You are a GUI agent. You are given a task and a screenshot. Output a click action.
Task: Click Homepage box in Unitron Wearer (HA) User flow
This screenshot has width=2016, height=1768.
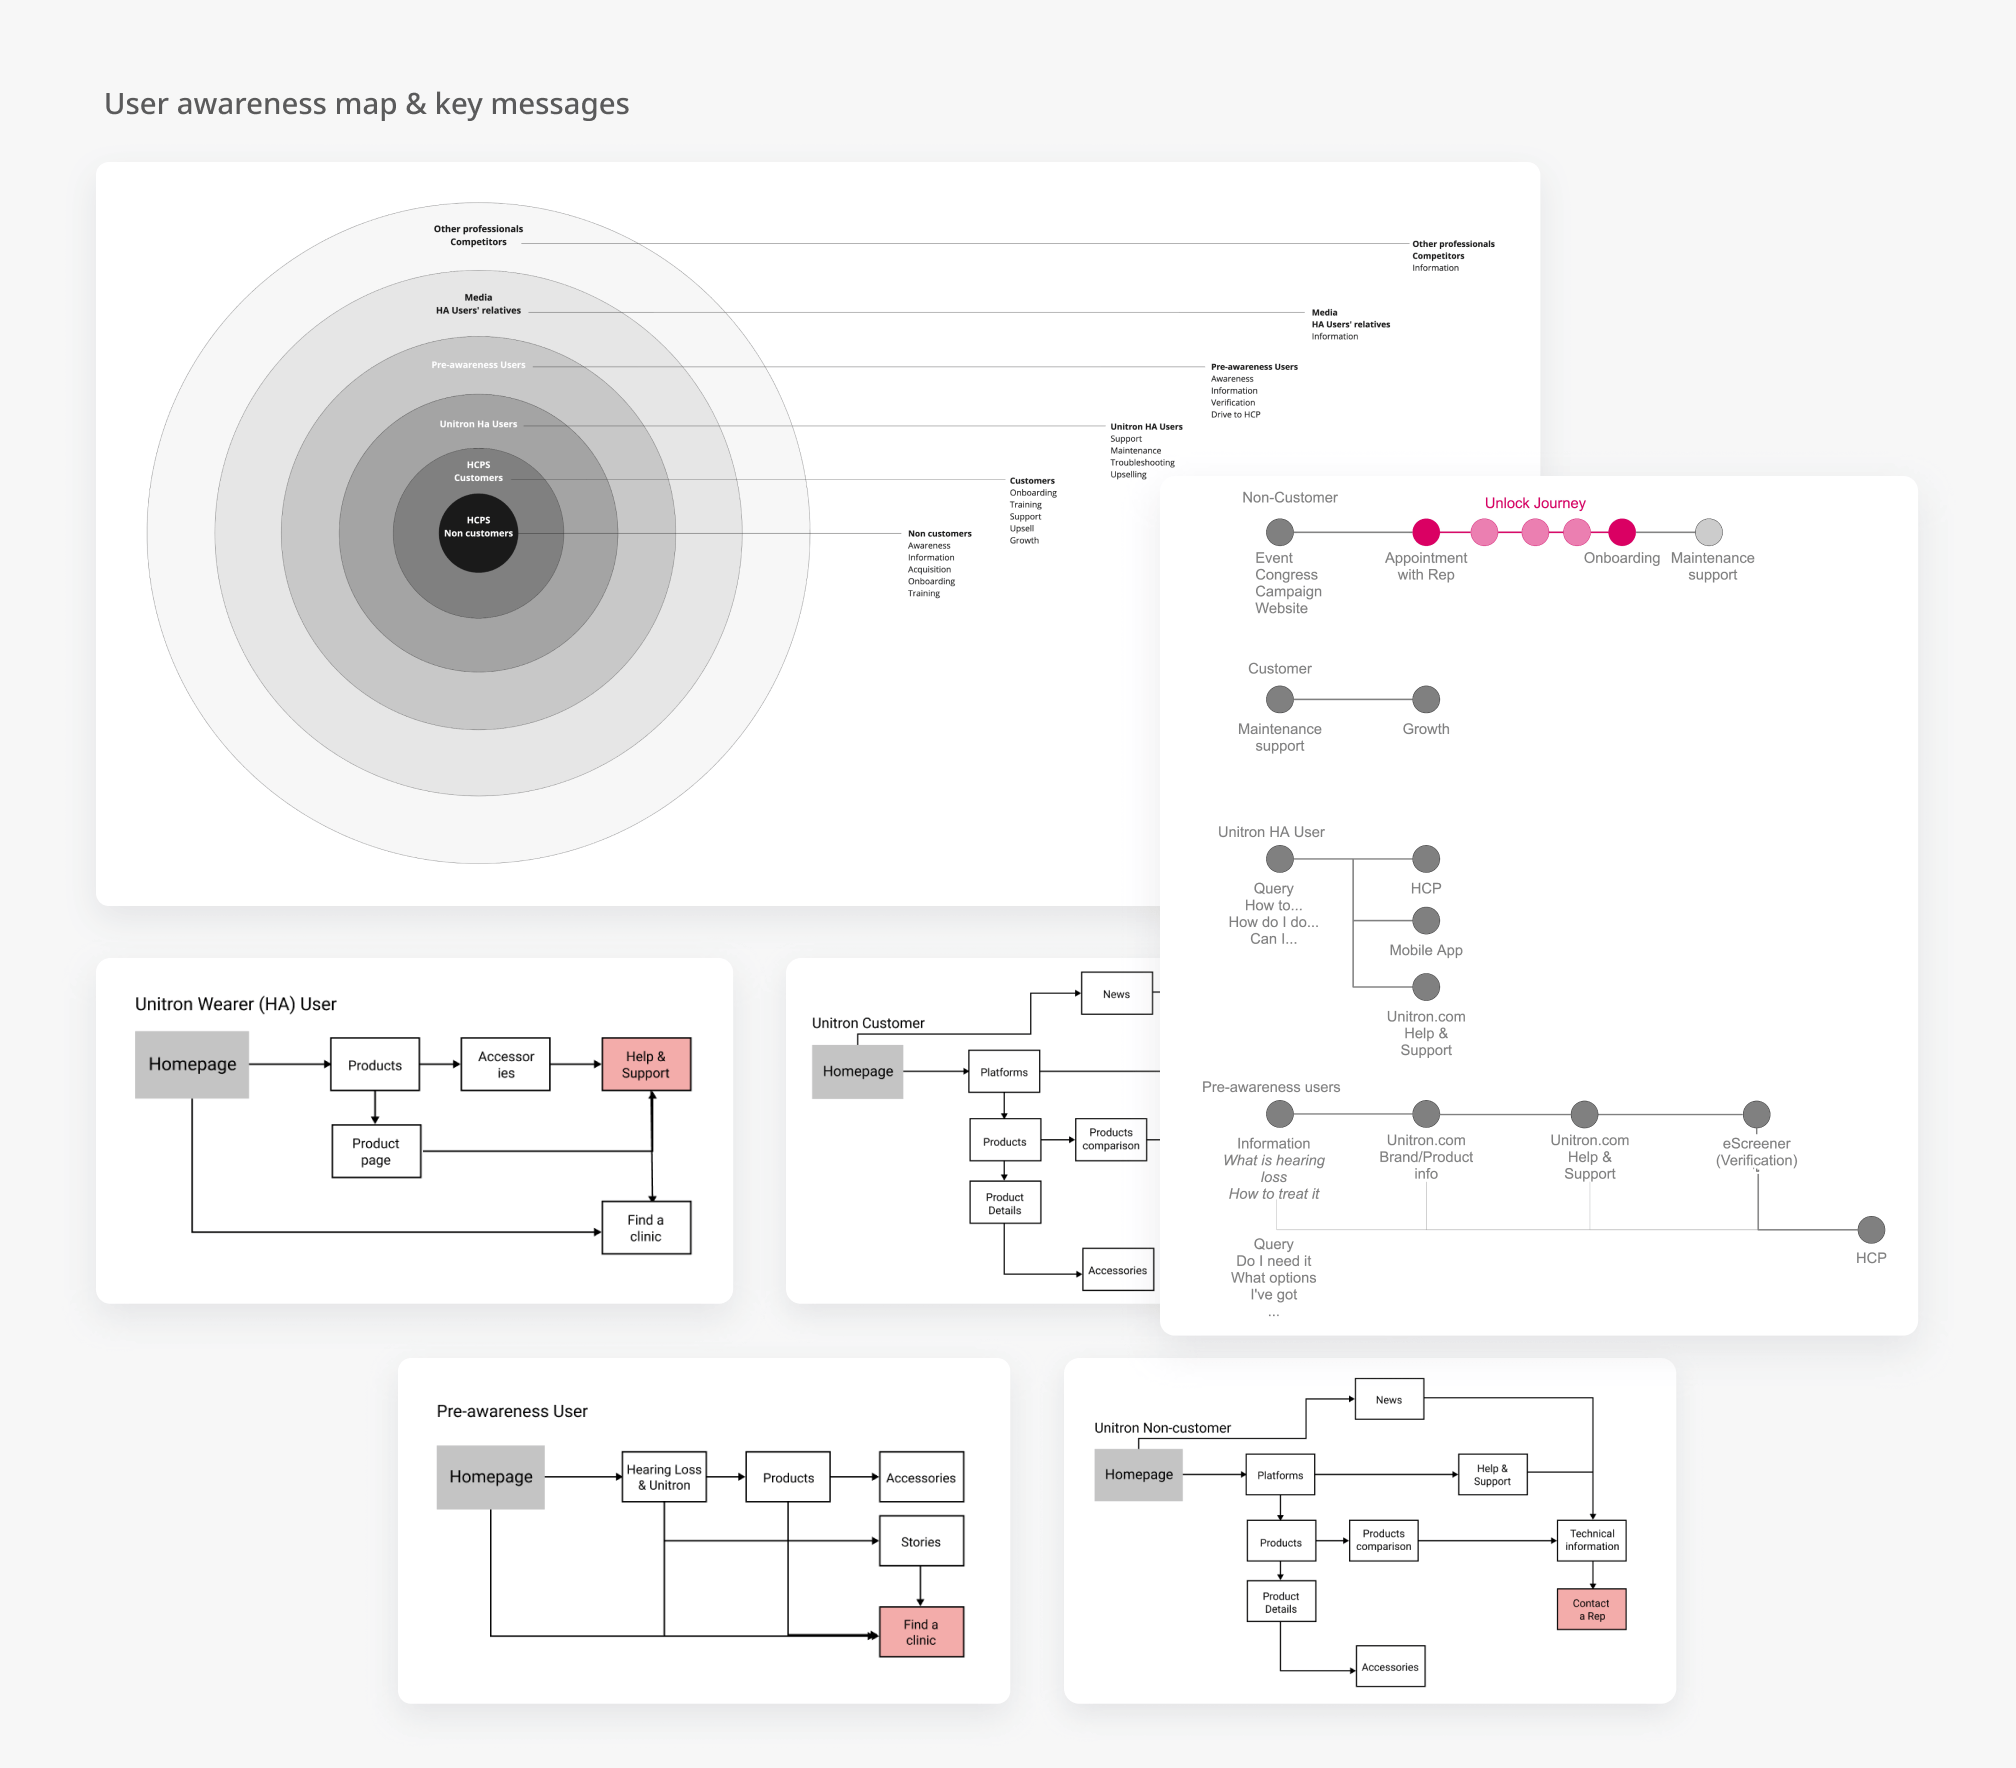(192, 1064)
